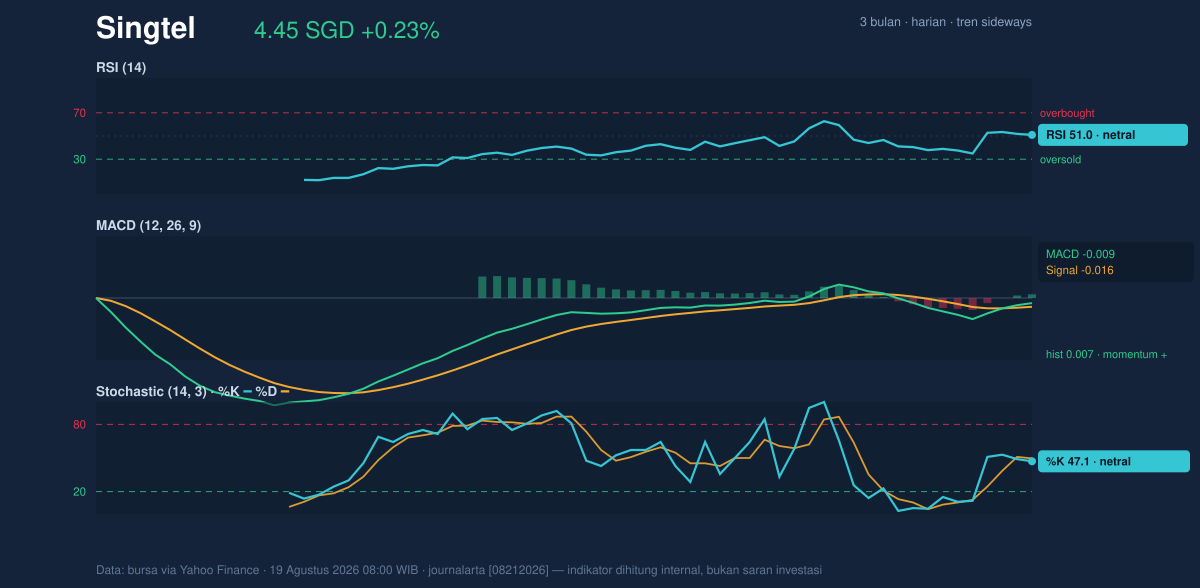The image size is (1200, 588).
Task: Click the RSI 51.0 · netral value badge
Action: click(x=1113, y=135)
